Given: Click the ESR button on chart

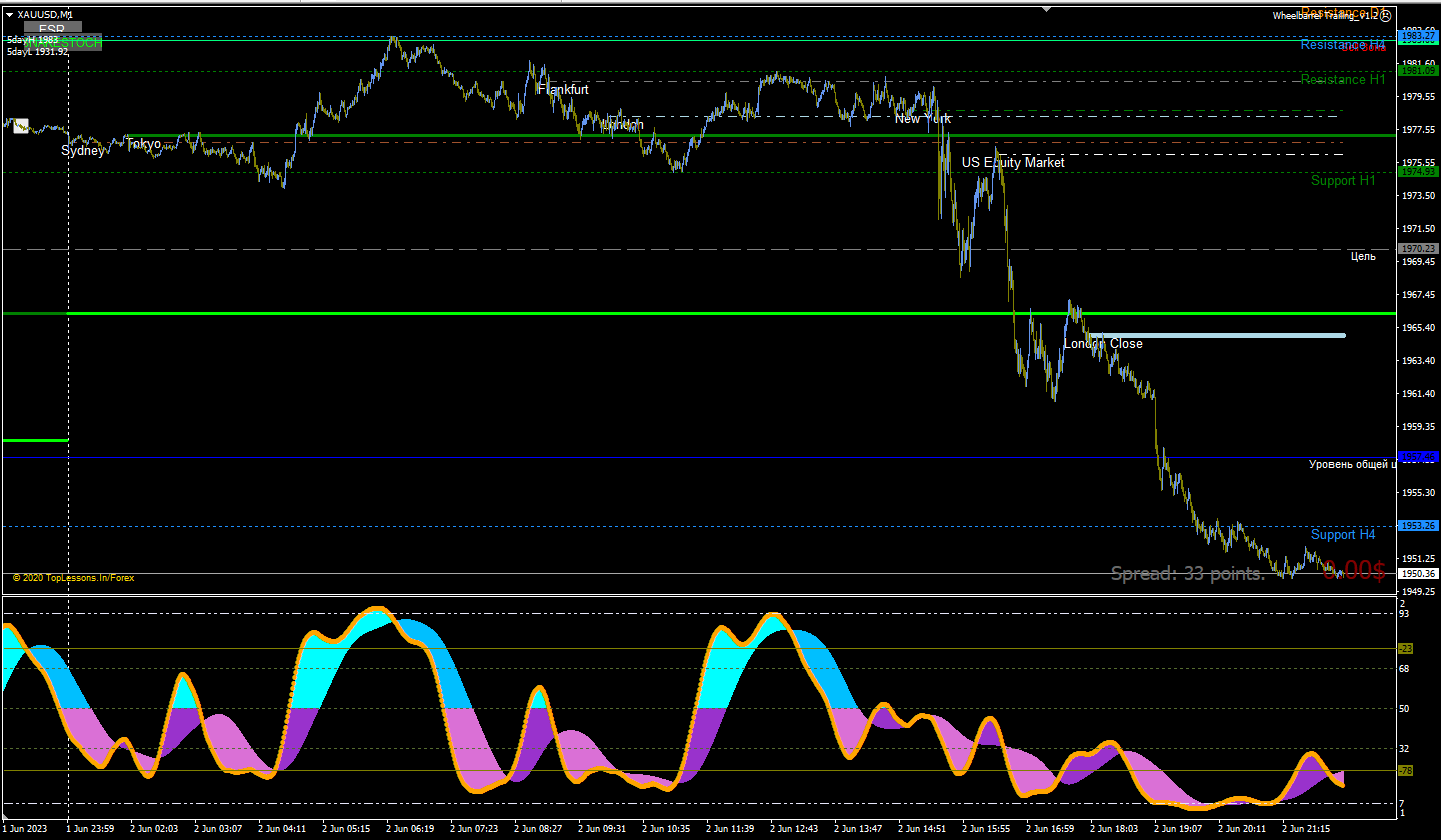Looking at the screenshot, I should click(52, 29).
